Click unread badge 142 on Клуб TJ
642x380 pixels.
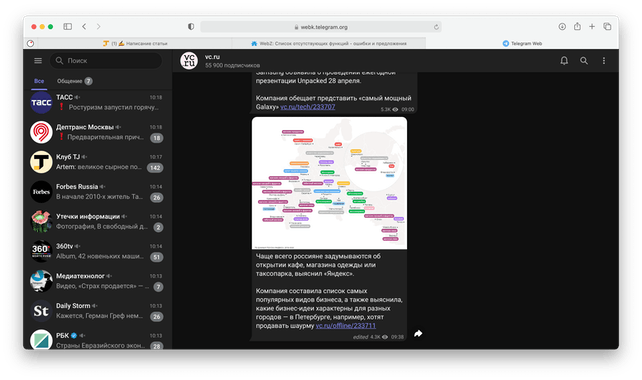click(x=155, y=168)
